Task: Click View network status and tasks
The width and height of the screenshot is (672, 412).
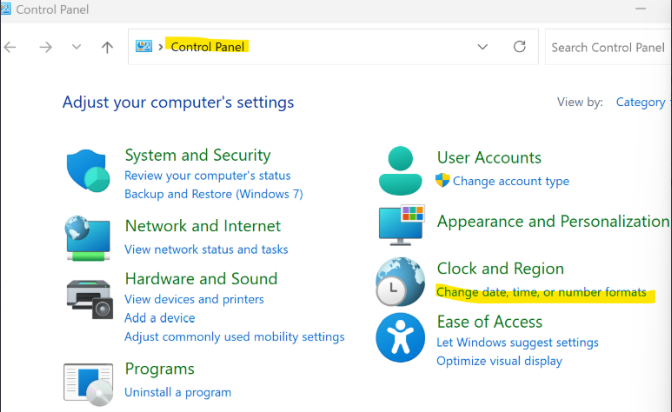Action: 206,249
